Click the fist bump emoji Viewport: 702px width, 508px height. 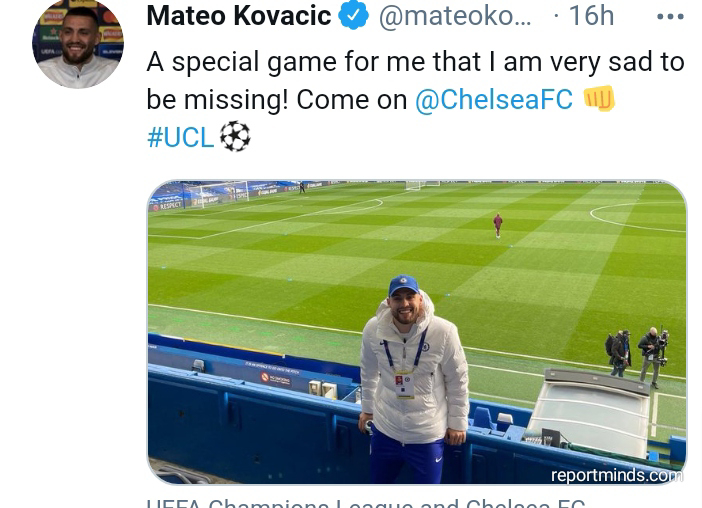tap(599, 99)
